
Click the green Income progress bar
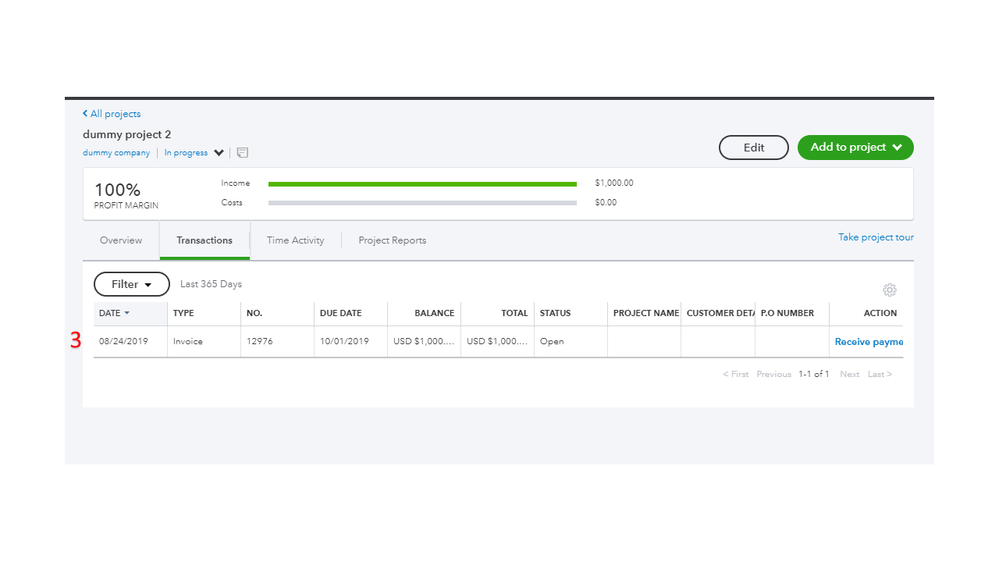422,184
